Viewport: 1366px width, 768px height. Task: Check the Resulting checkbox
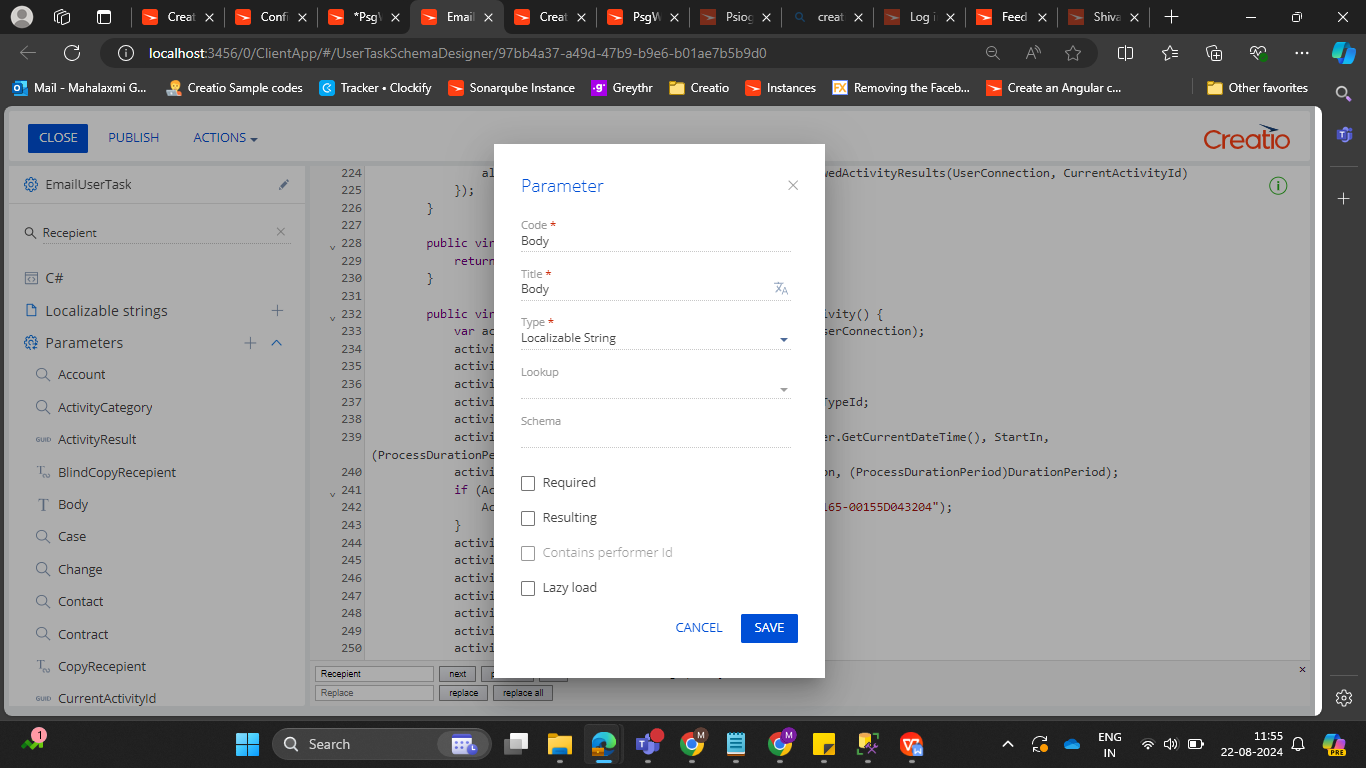click(x=528, y=518)
